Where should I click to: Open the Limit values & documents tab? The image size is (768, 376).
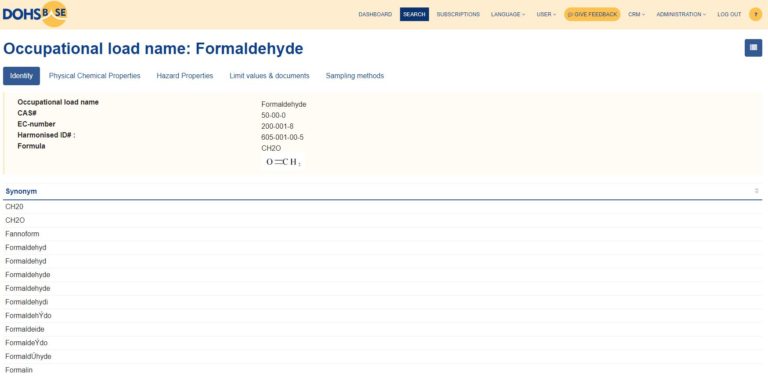[x=269, y=76]
